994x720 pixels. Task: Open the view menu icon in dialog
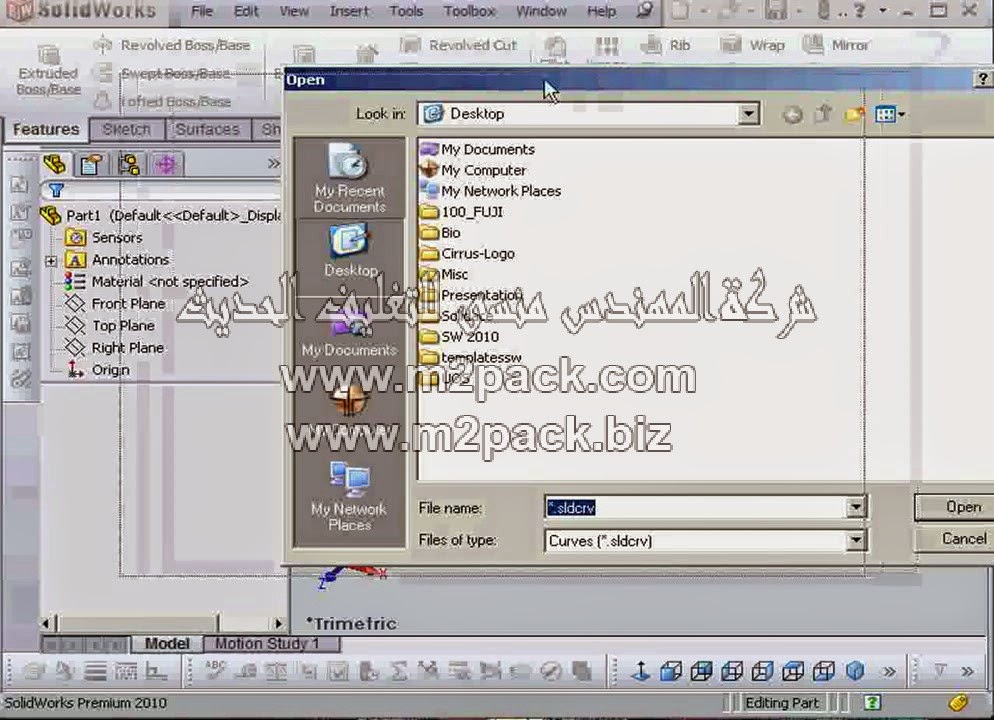pyautogui.click(x=890, y=115)
